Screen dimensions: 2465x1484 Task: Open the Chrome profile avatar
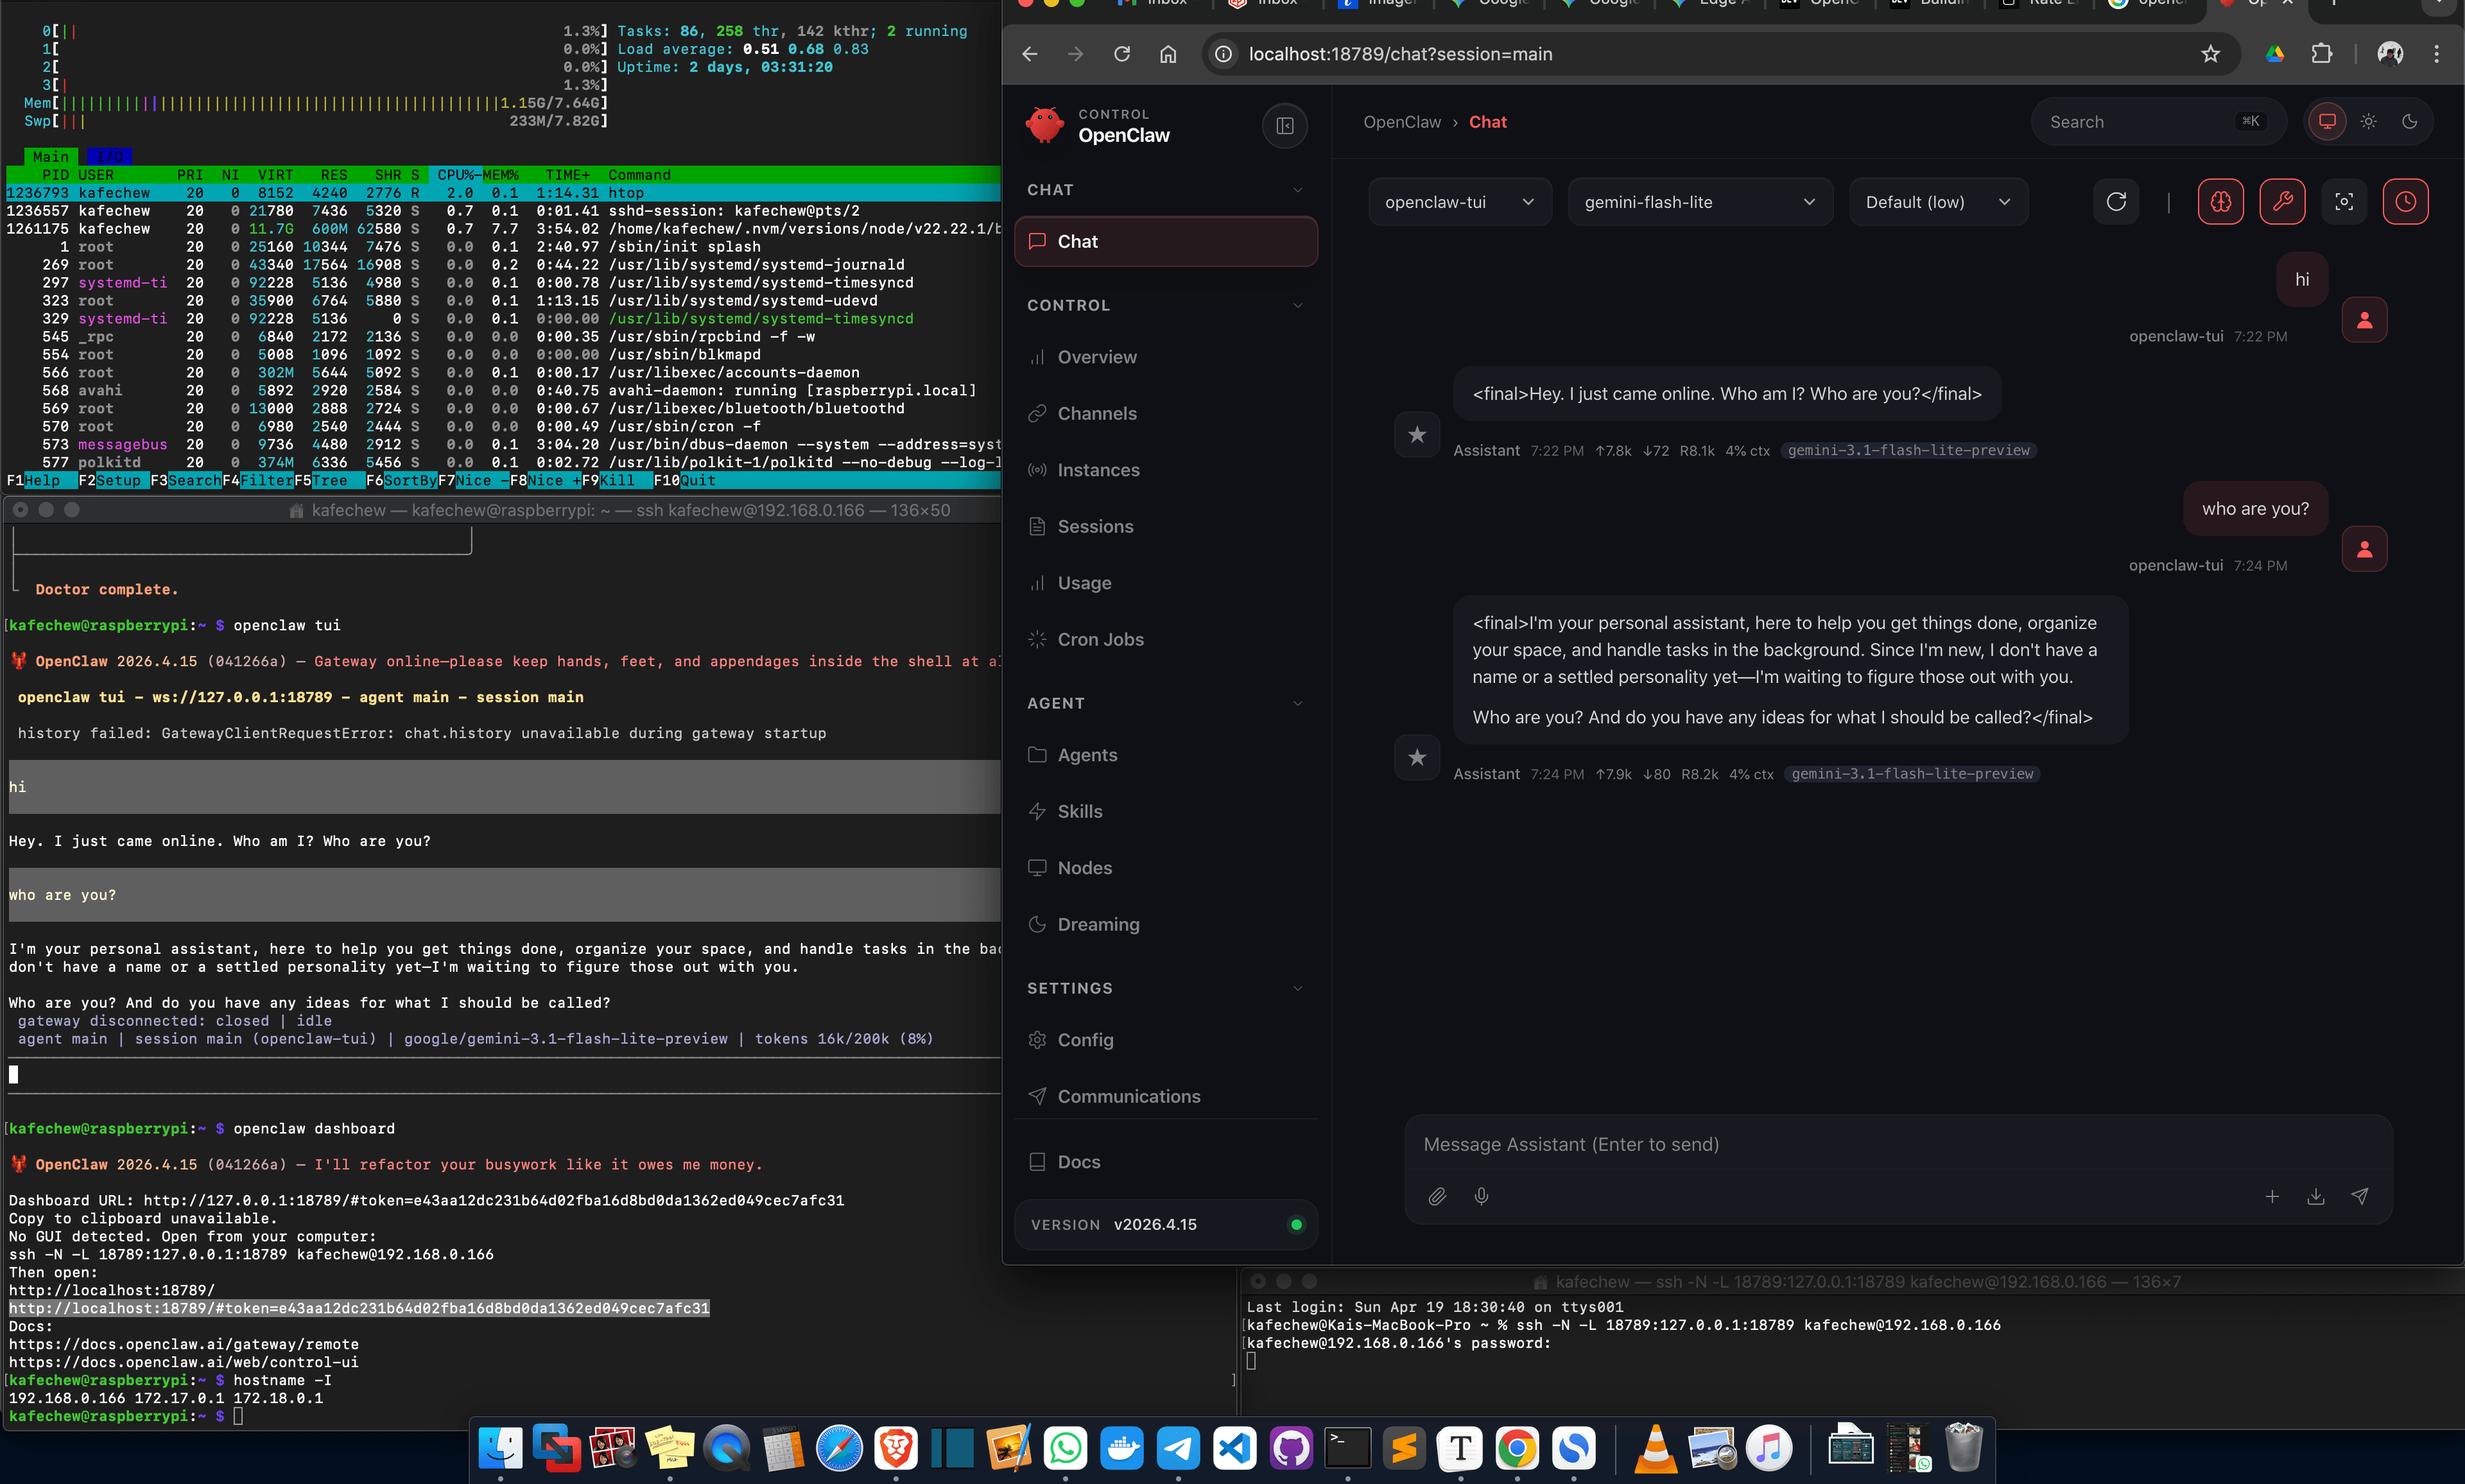click(2390, 54)
